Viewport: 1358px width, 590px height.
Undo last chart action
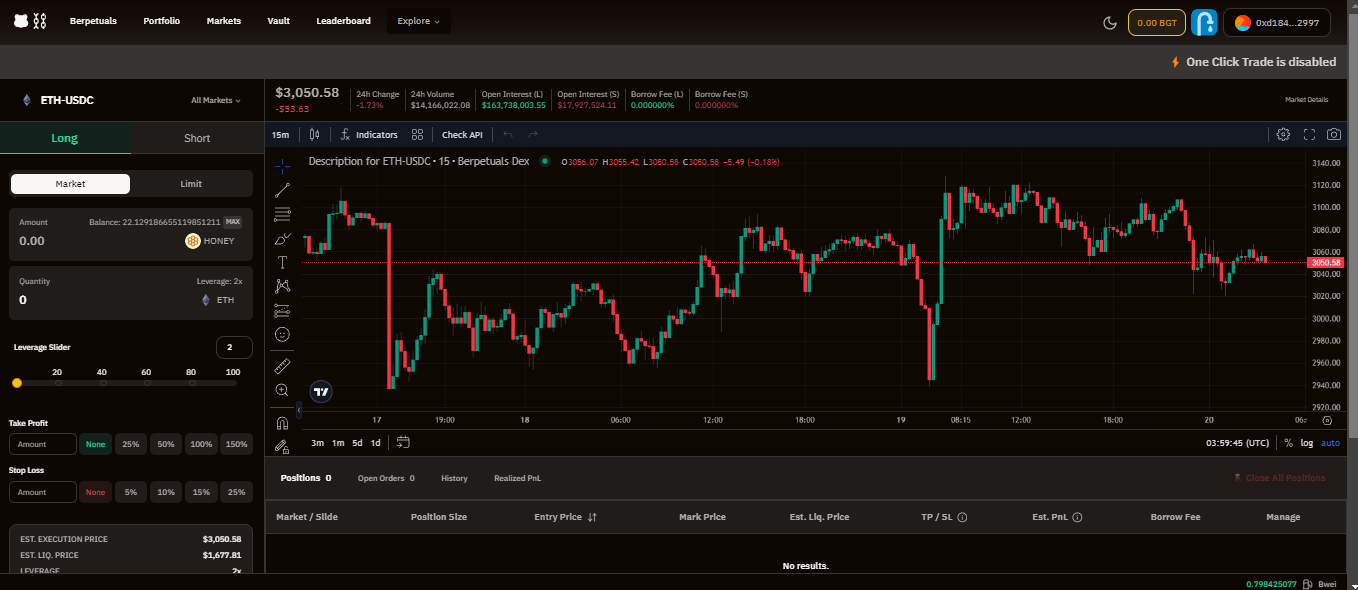(x=508, y=134)
